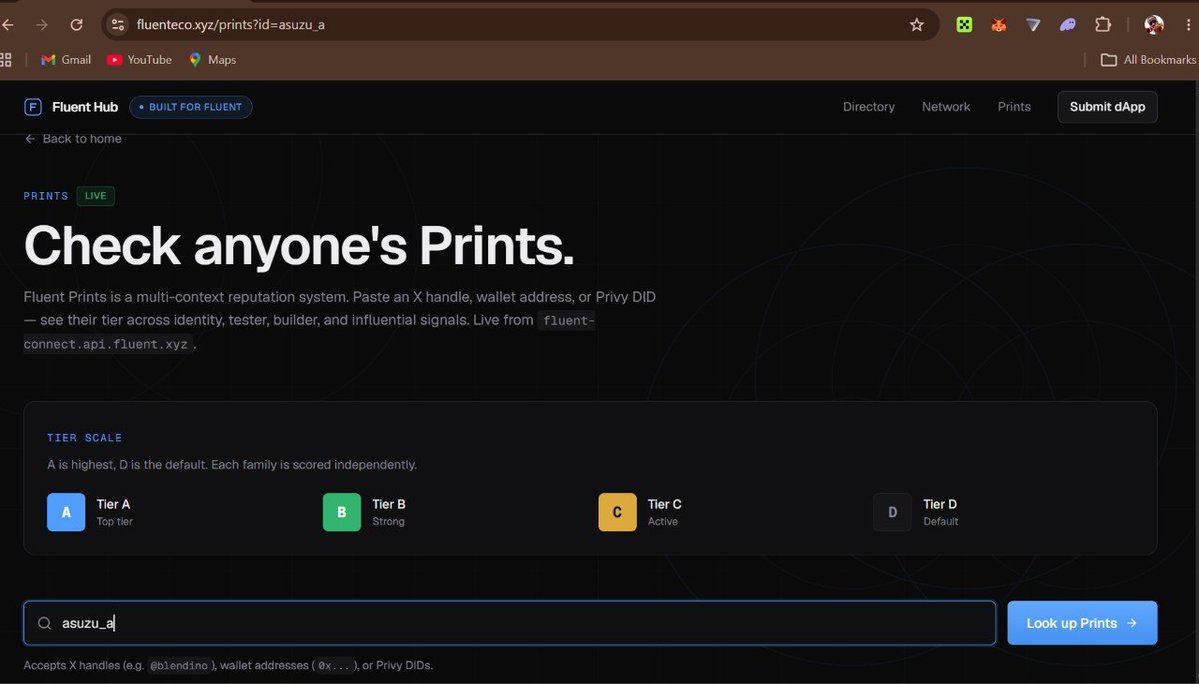Open the green dice extension icon
1199x684 pixels.
point(964,24)
